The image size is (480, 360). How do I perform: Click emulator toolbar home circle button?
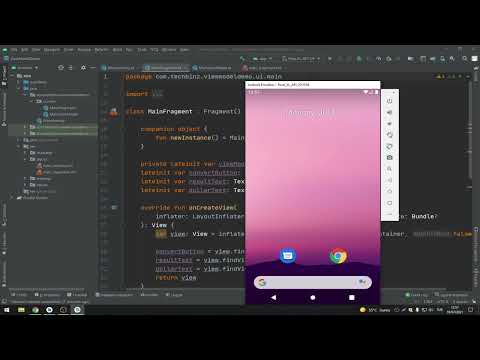(389, 192)
